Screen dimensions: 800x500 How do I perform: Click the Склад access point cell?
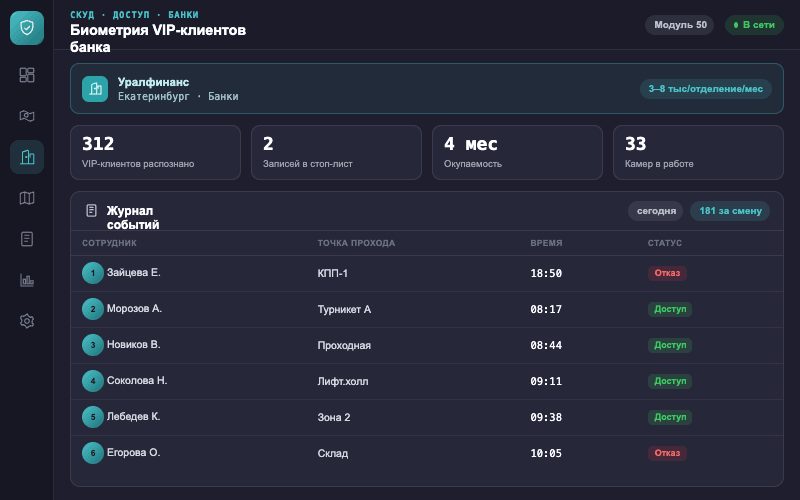pos(333,454)
